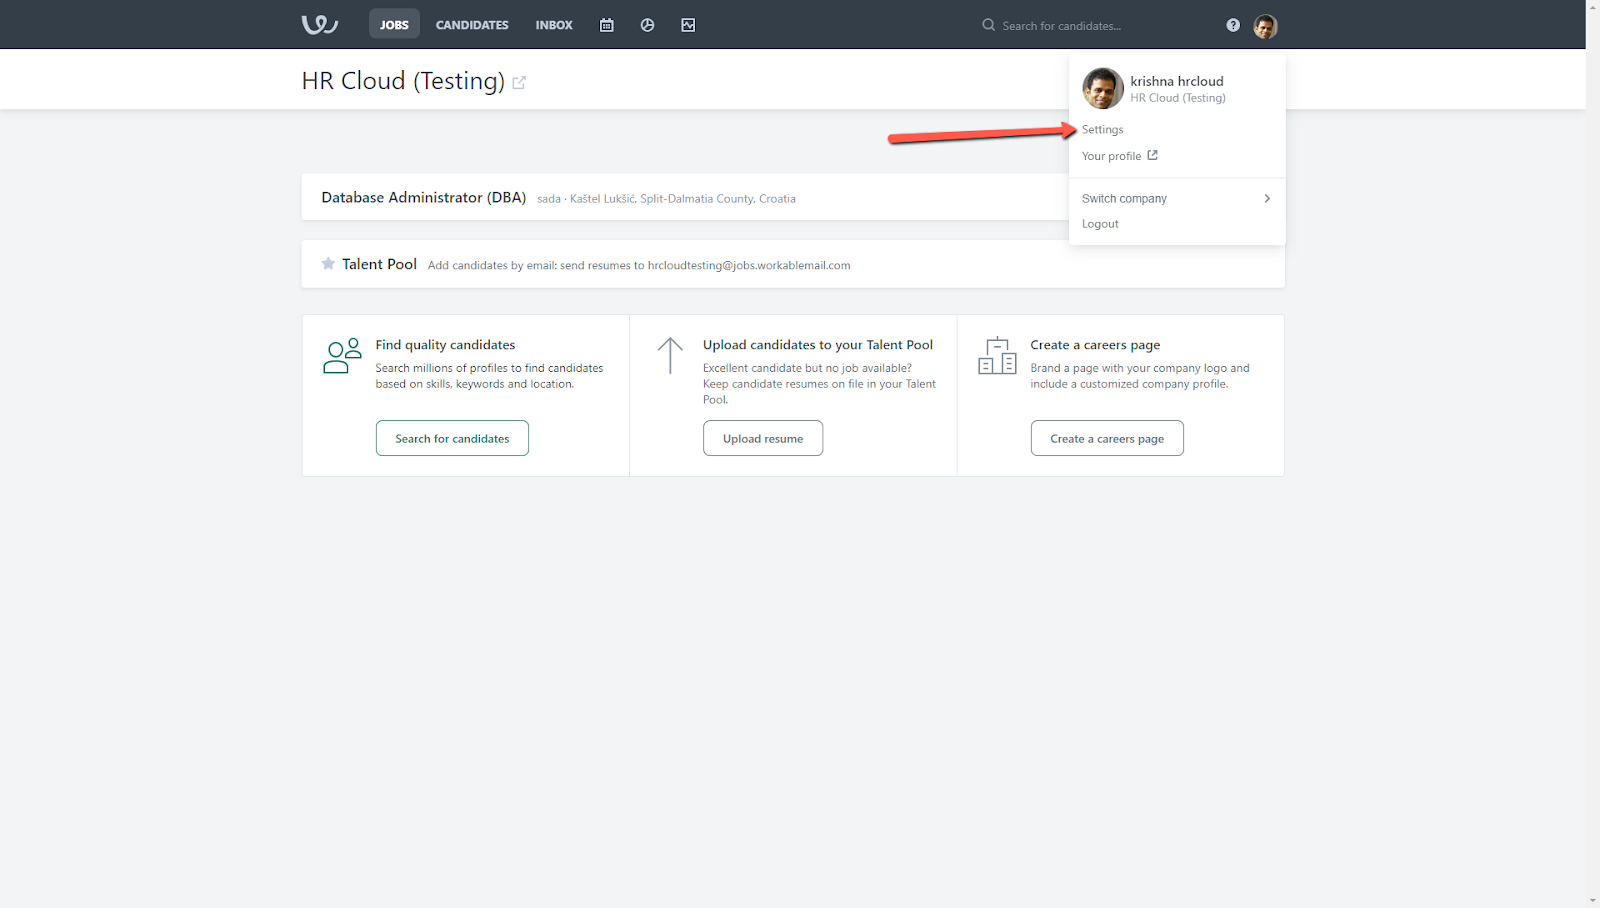Image resolution: width=1600 pixels, height=908 pixels.
Task: Select Settings from the user menu
Action: point(1103,130)
